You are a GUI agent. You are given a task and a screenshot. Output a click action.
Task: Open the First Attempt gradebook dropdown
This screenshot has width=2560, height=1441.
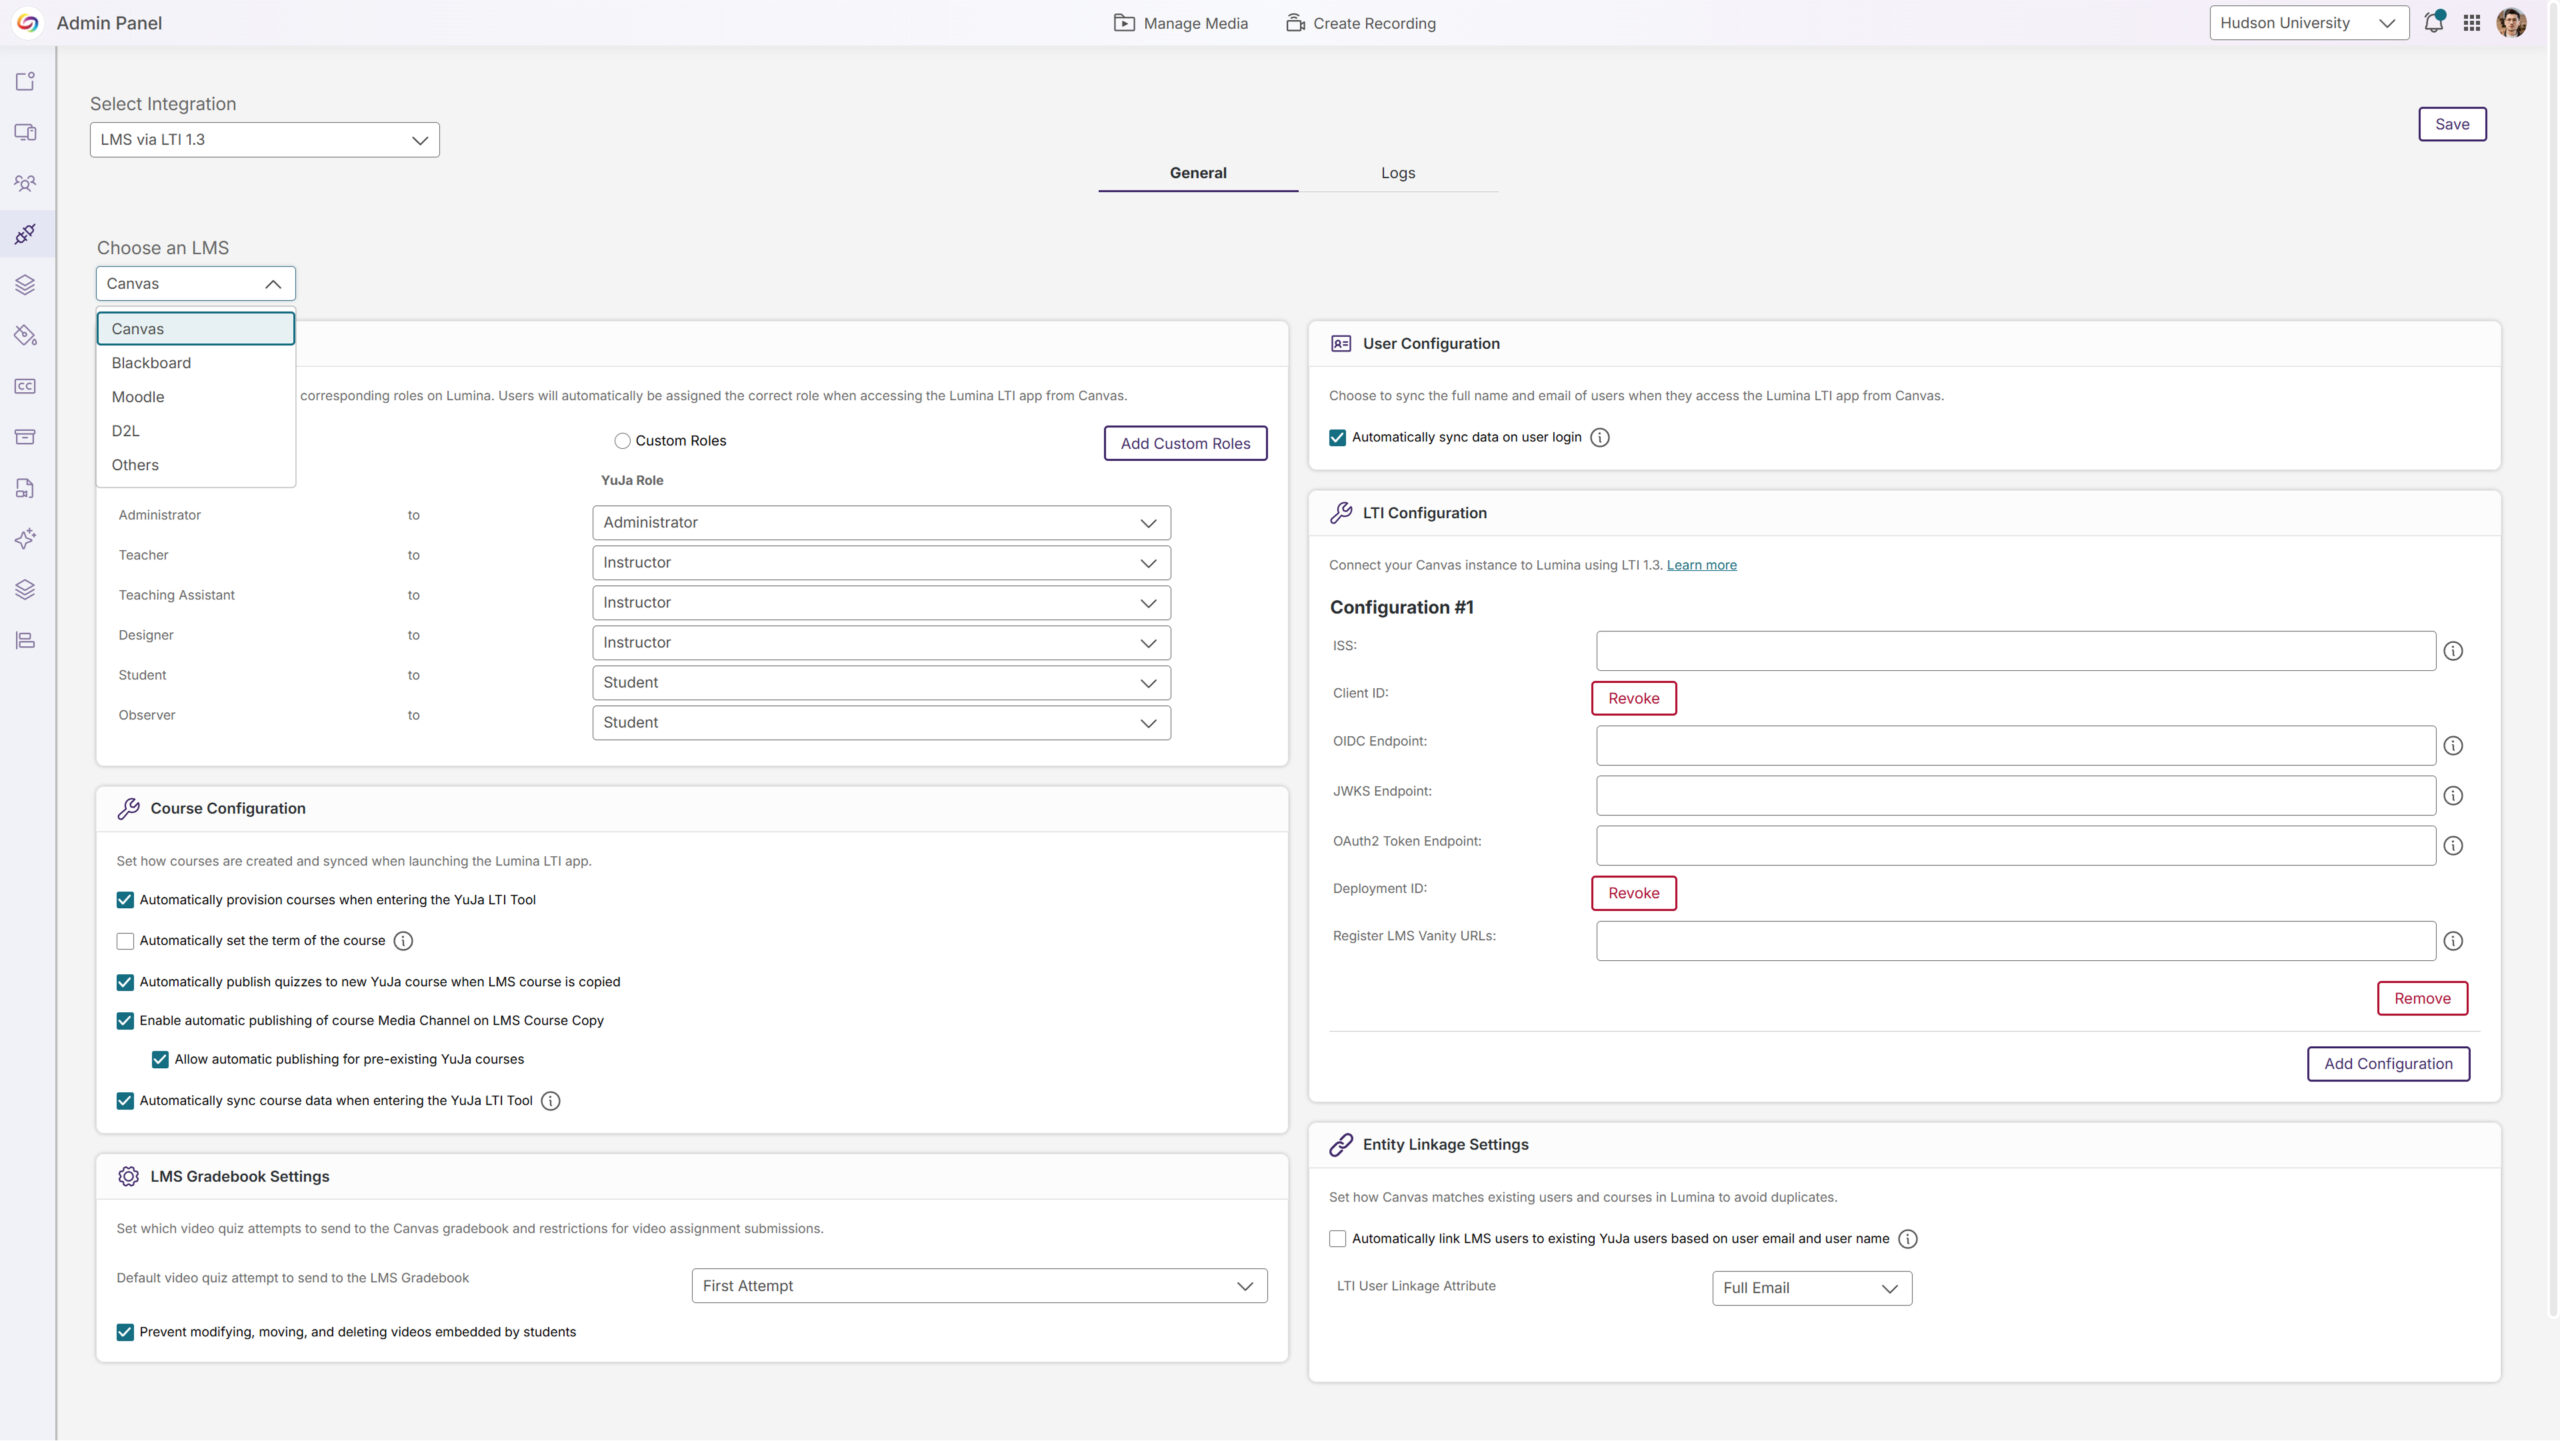coord(978,1286)
